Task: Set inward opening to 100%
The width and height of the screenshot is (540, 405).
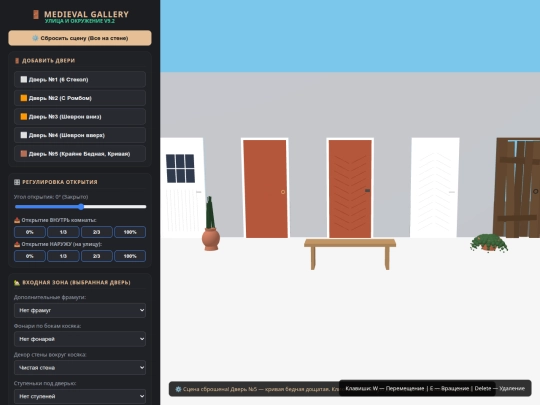Action: 130,232
